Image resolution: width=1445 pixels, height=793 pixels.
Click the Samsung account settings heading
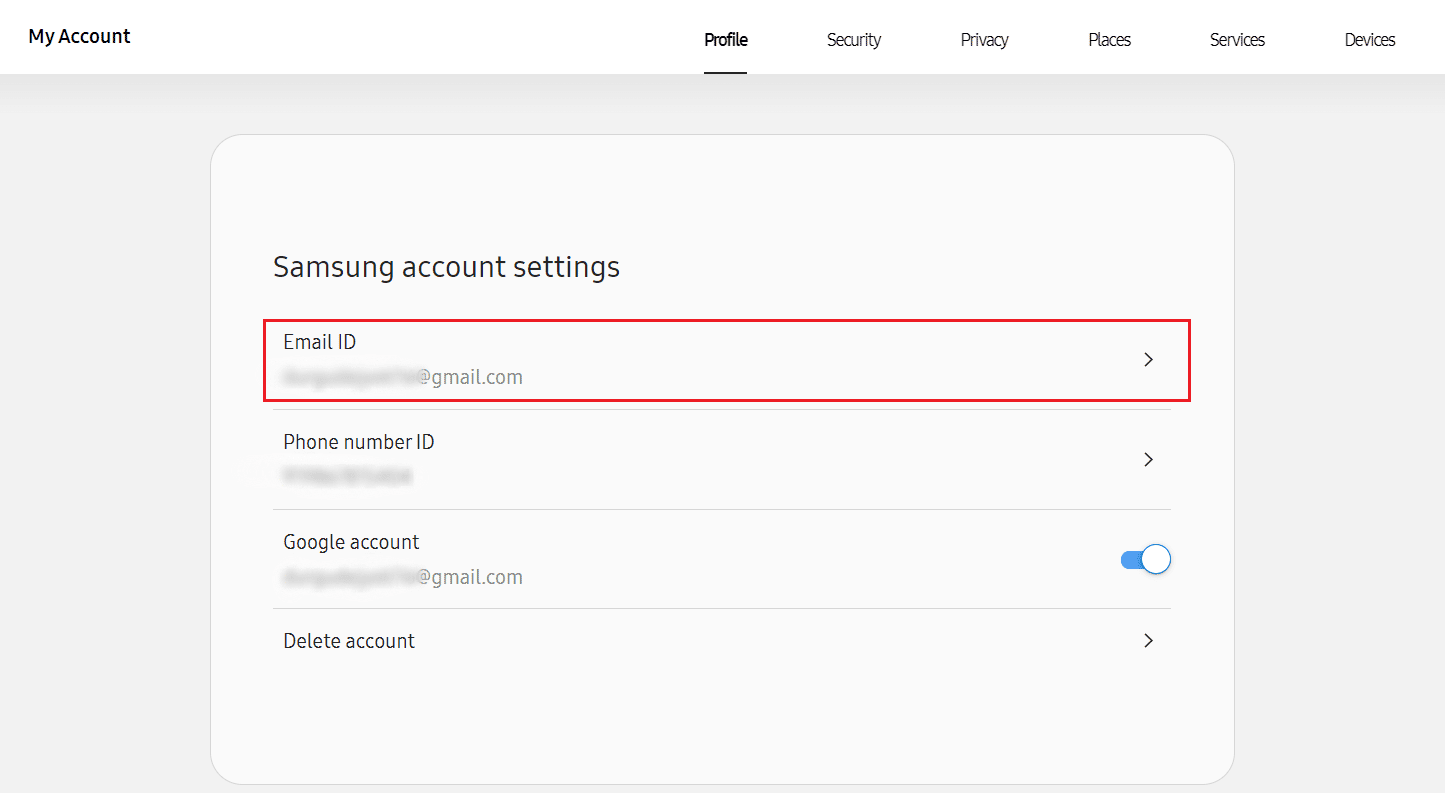(x=446, y=267)
